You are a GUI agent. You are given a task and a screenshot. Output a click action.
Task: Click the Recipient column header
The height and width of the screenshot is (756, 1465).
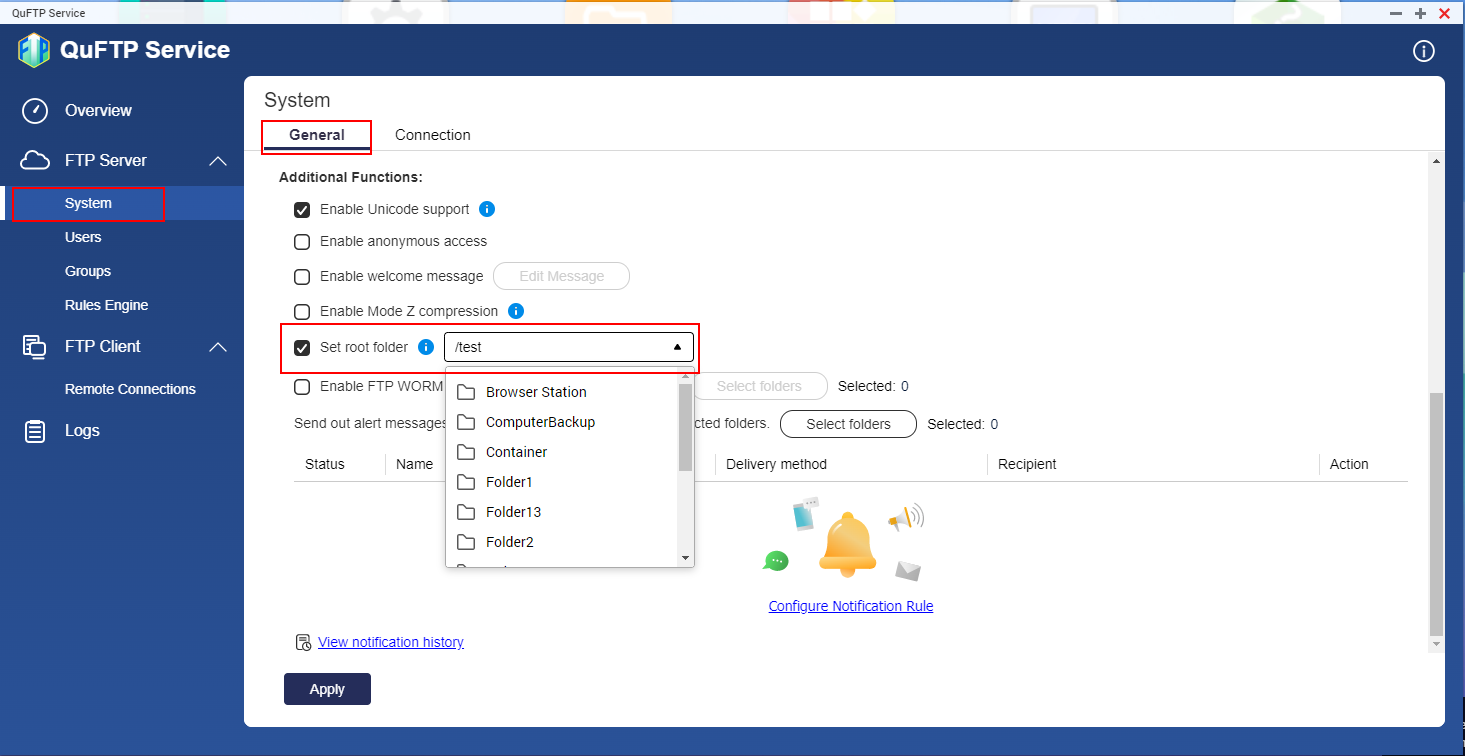1027,464
